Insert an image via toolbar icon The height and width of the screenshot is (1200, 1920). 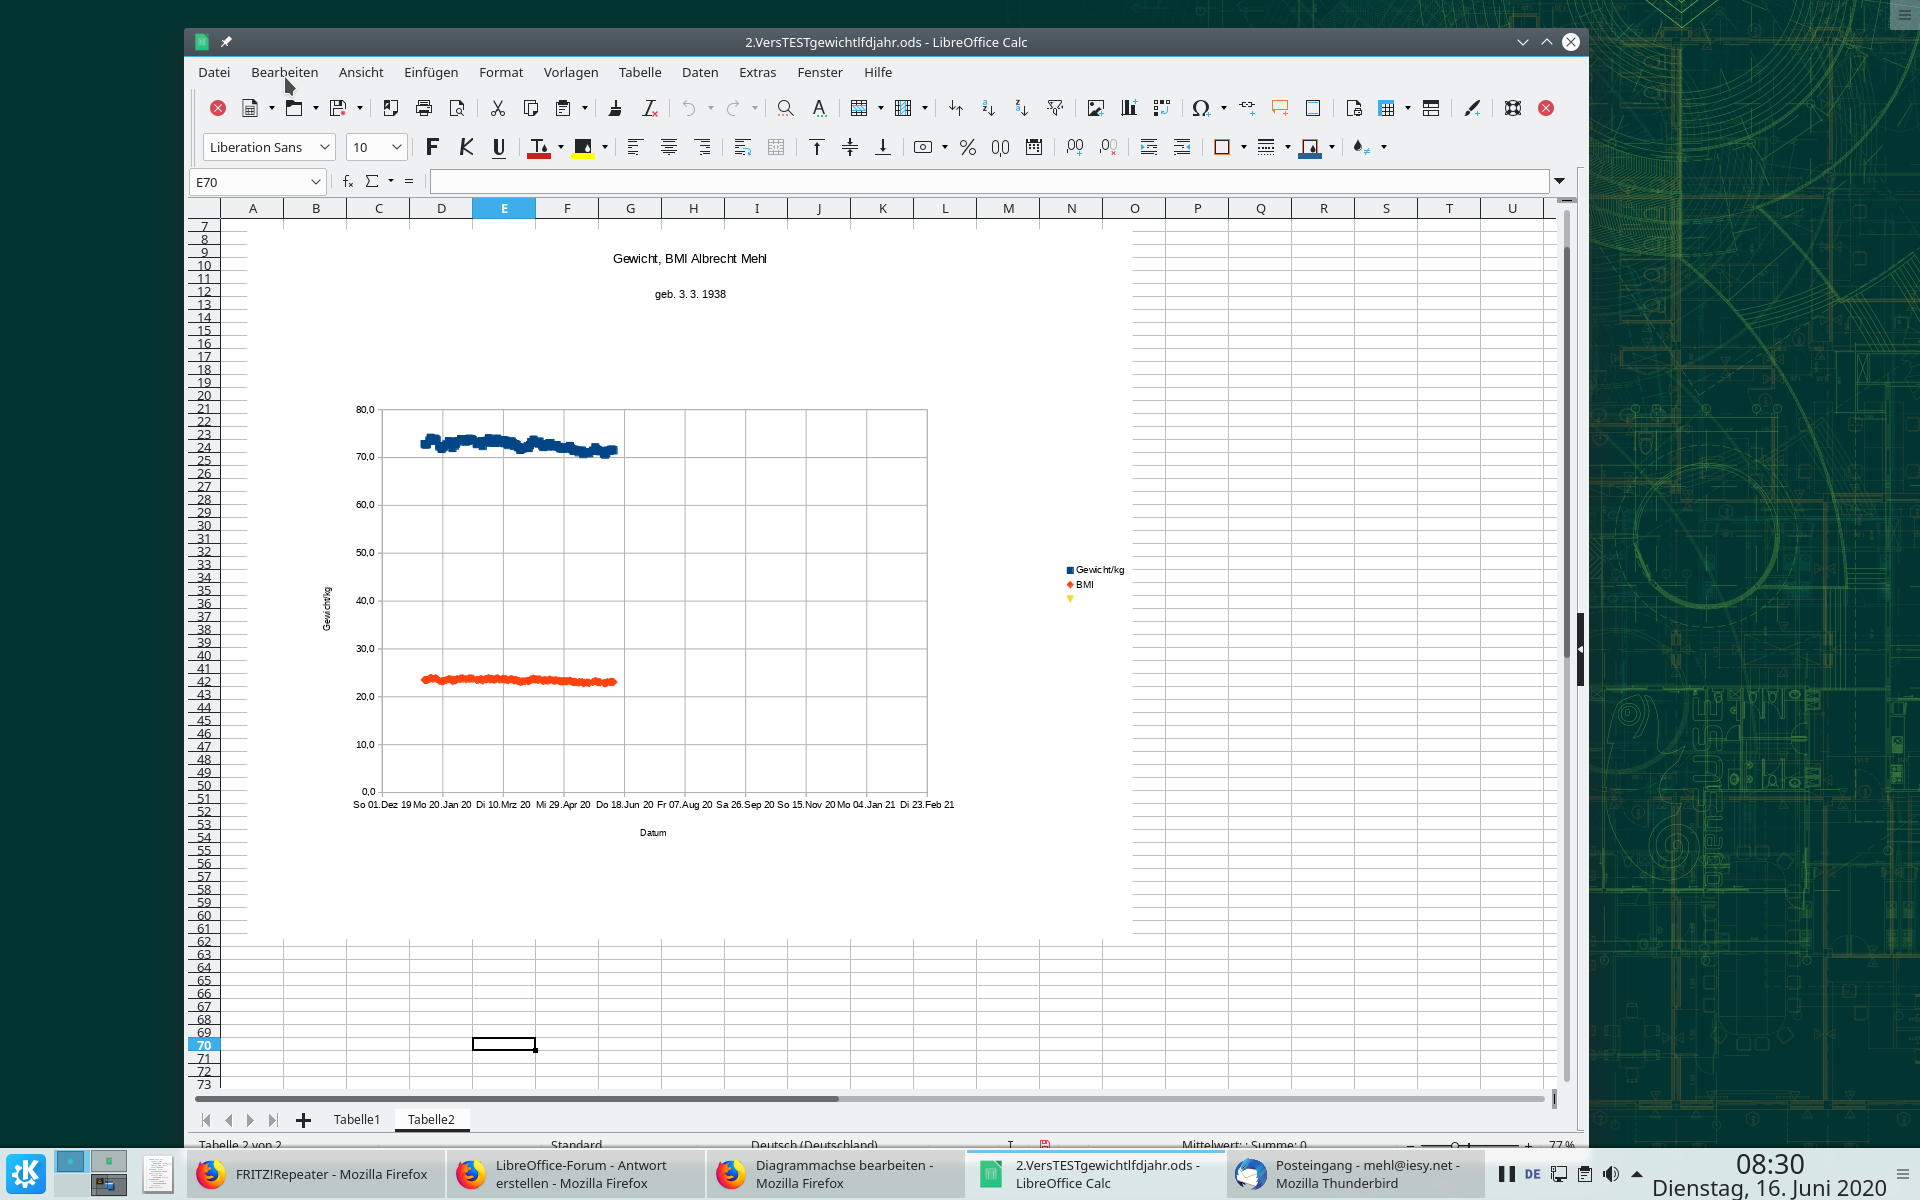(x=1096, y=108)
